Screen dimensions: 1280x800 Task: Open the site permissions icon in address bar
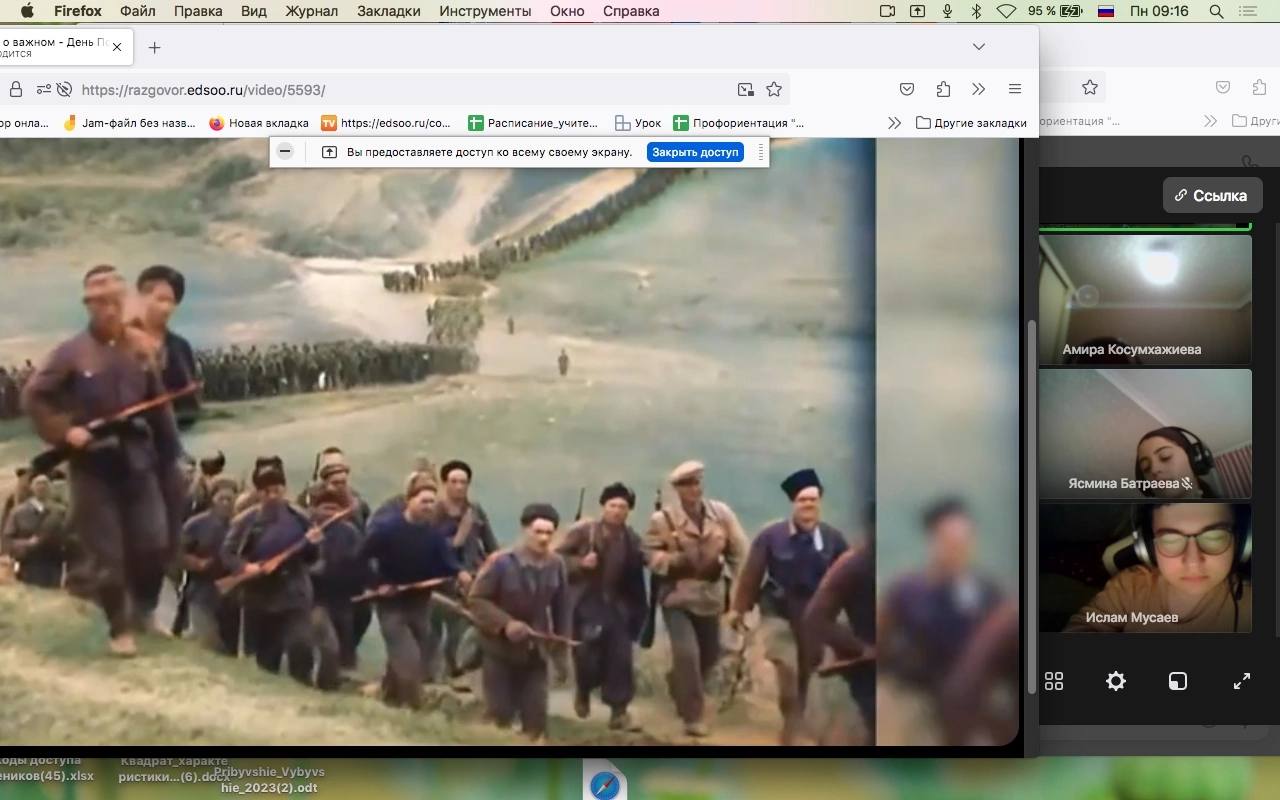44,89
